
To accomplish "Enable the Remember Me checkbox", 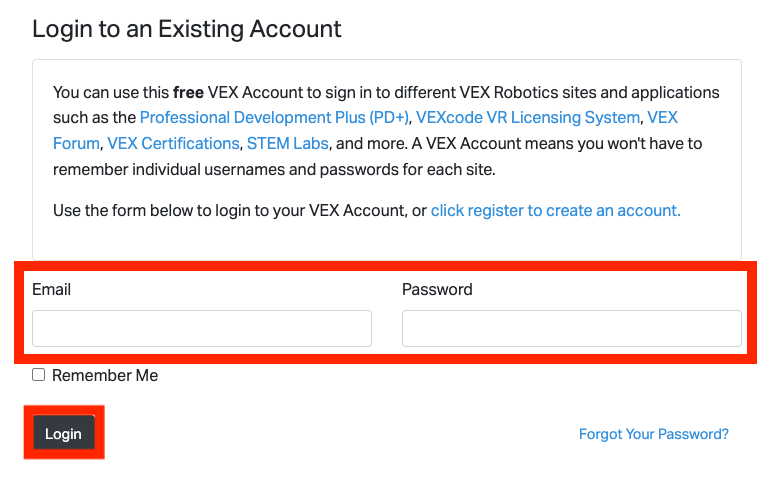I will point(39,375).
